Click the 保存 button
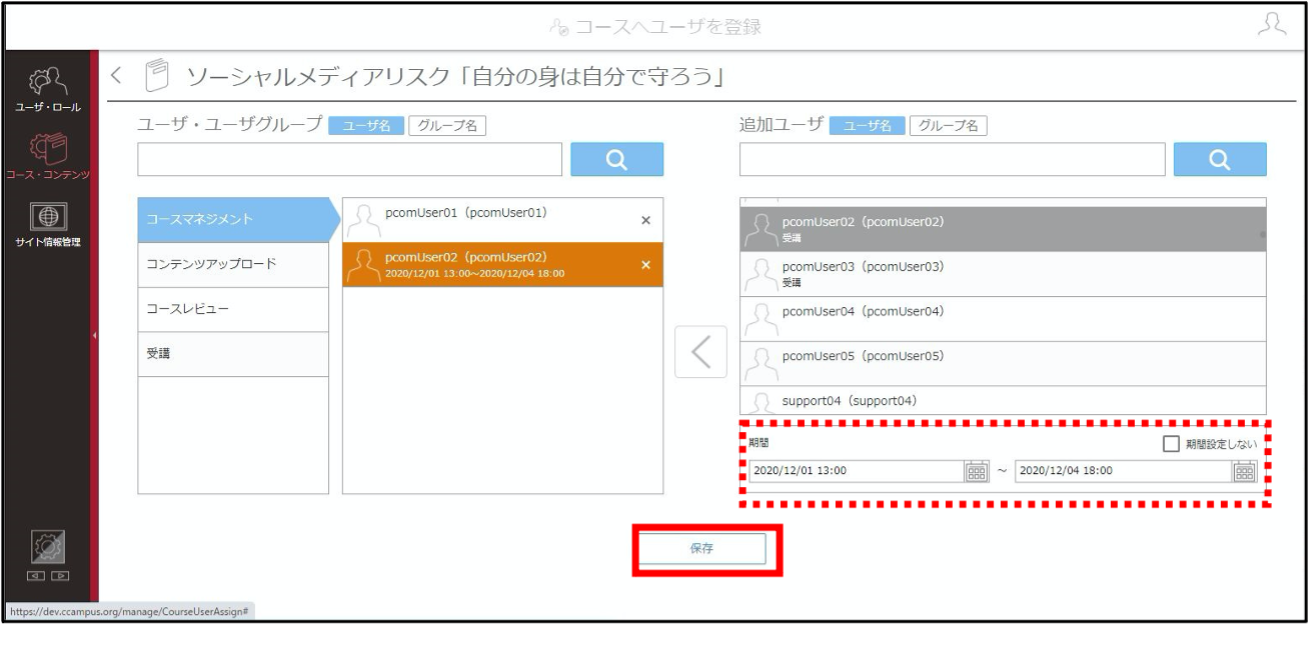The height and width of the screenshot is (650, 1315). coord(702,549)
